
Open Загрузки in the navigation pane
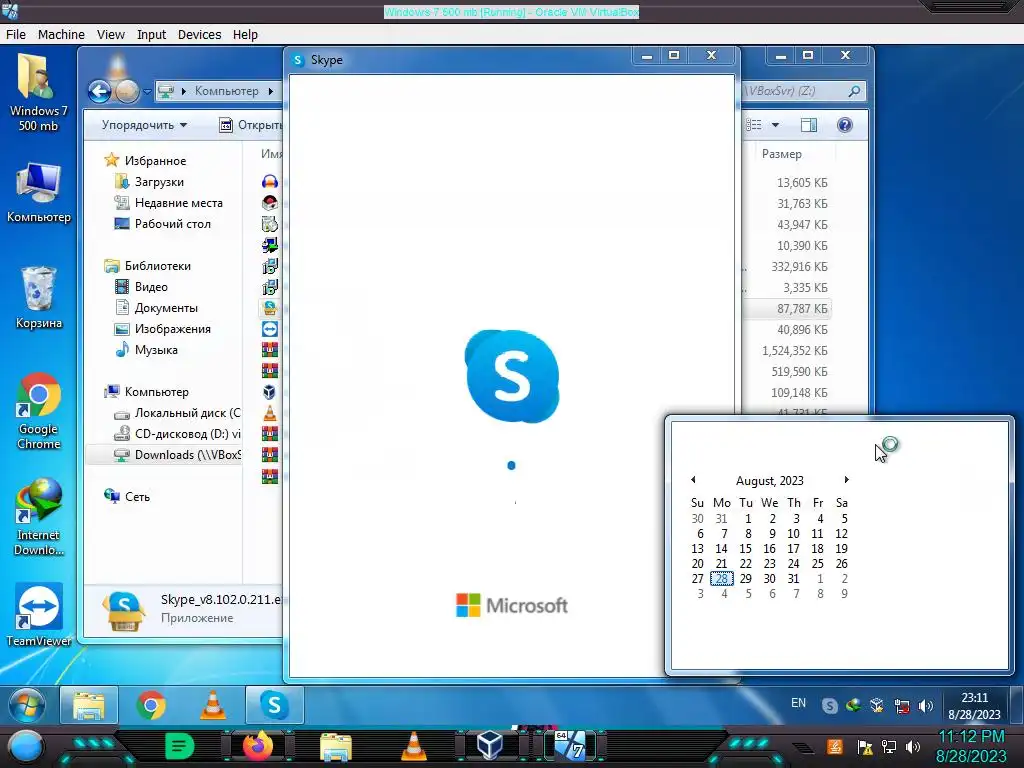(x=159, y=182)
